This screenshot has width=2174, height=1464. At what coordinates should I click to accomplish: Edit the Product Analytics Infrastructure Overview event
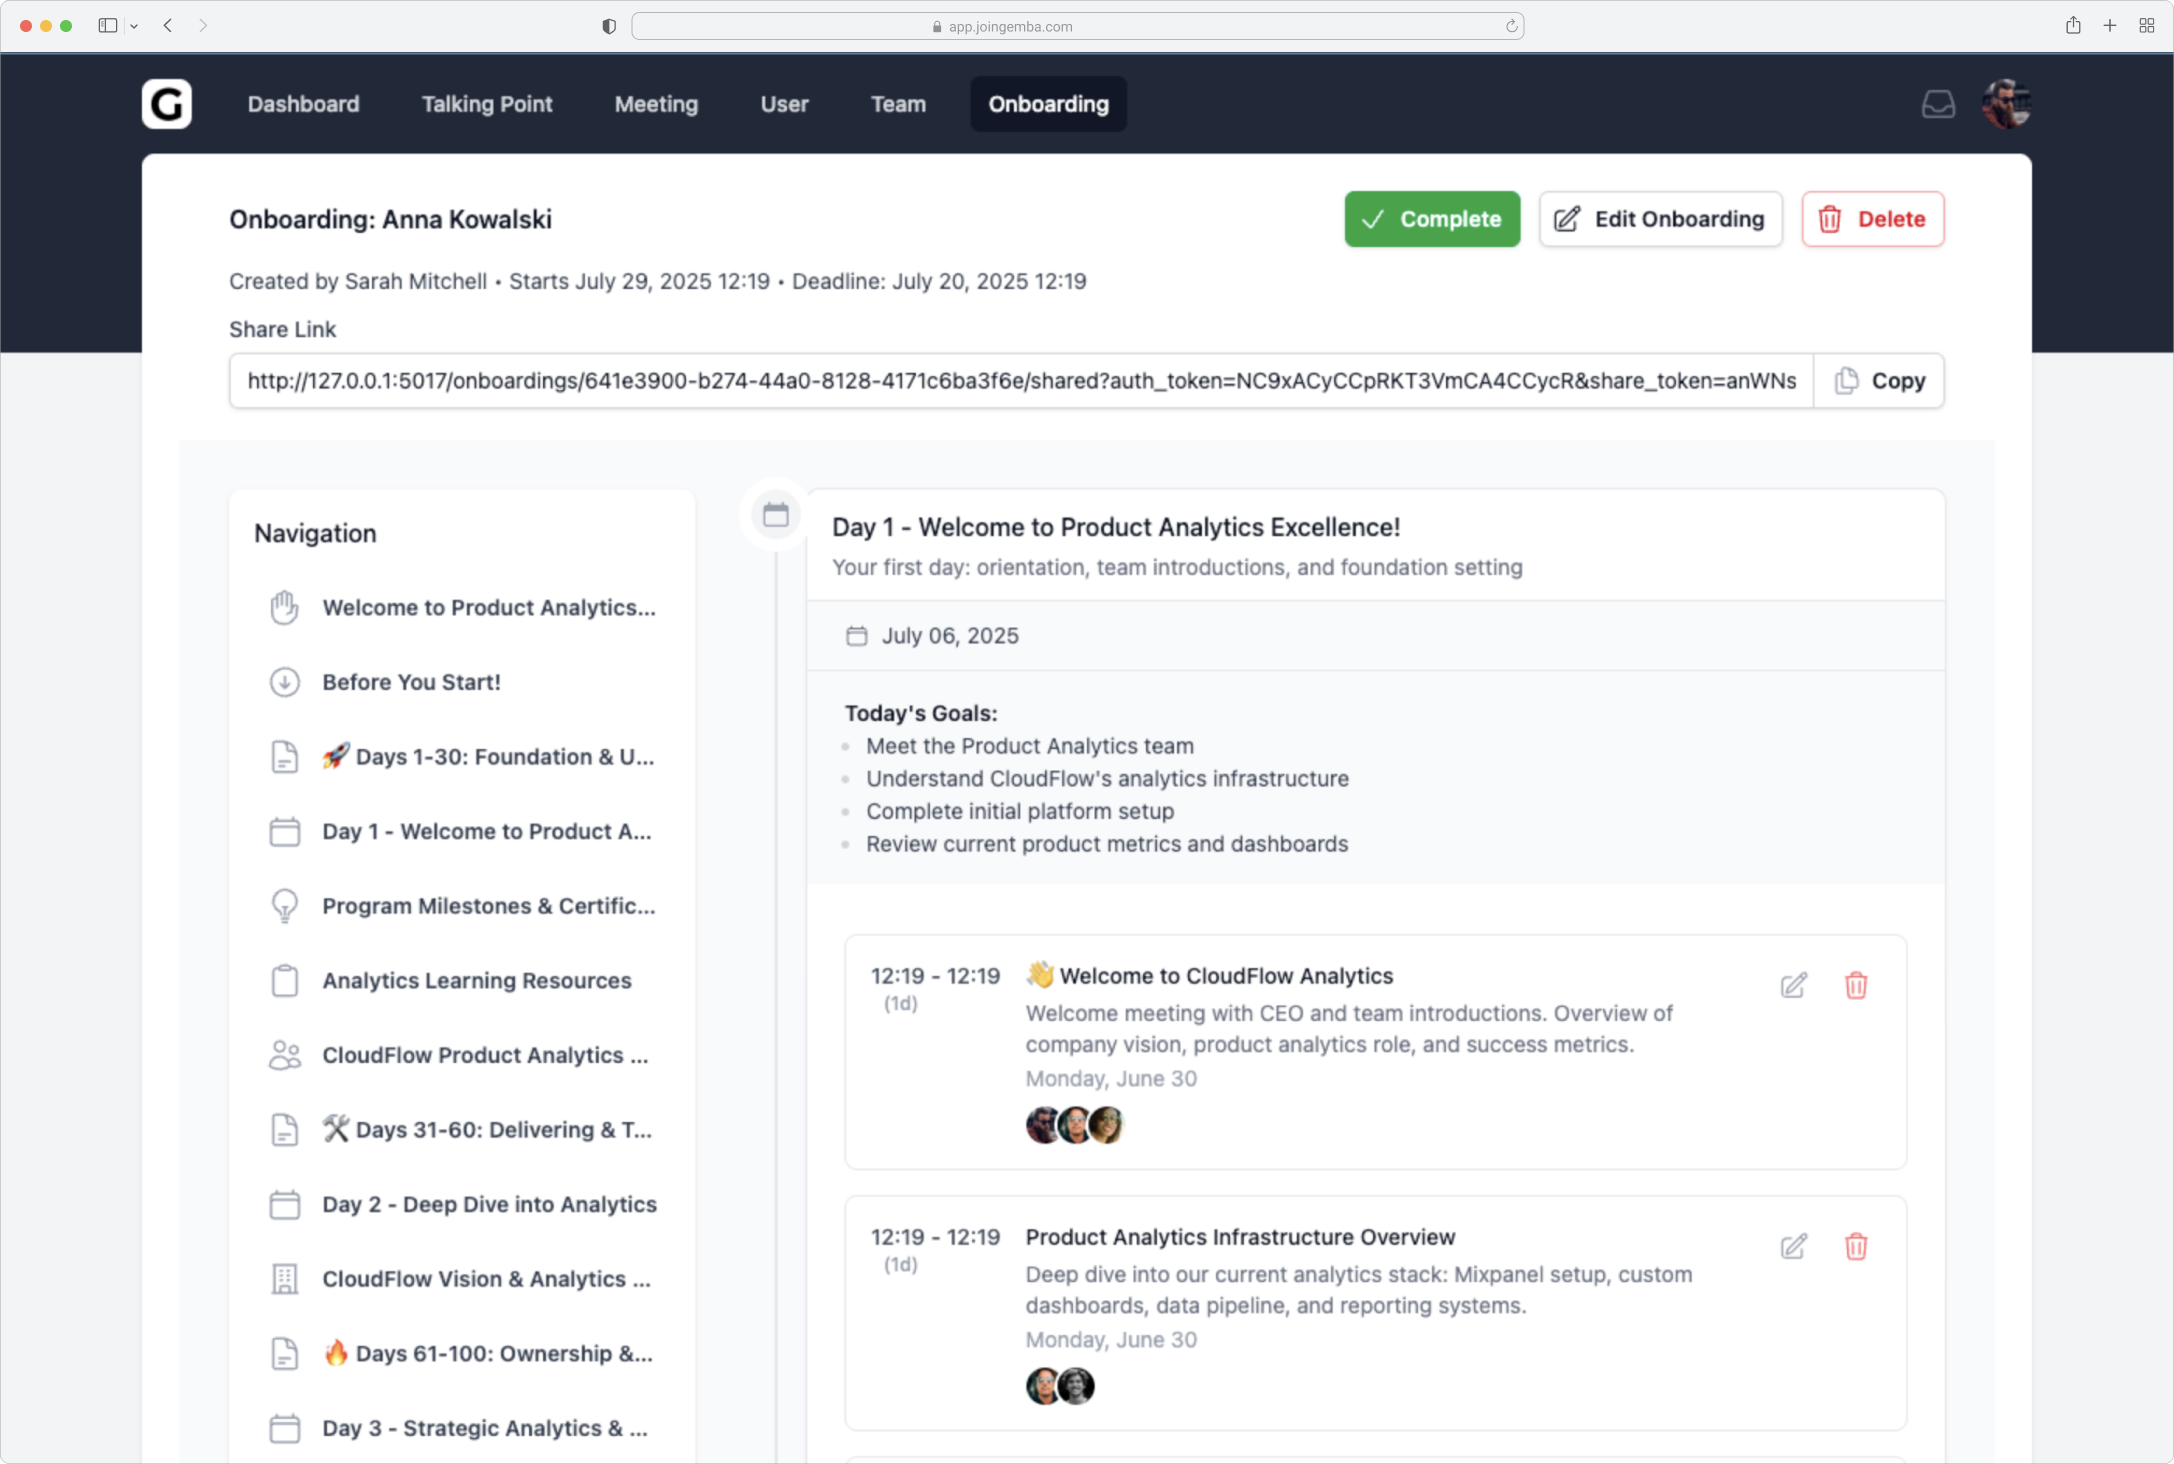pyautogui.click(x=1793, y=1246)
